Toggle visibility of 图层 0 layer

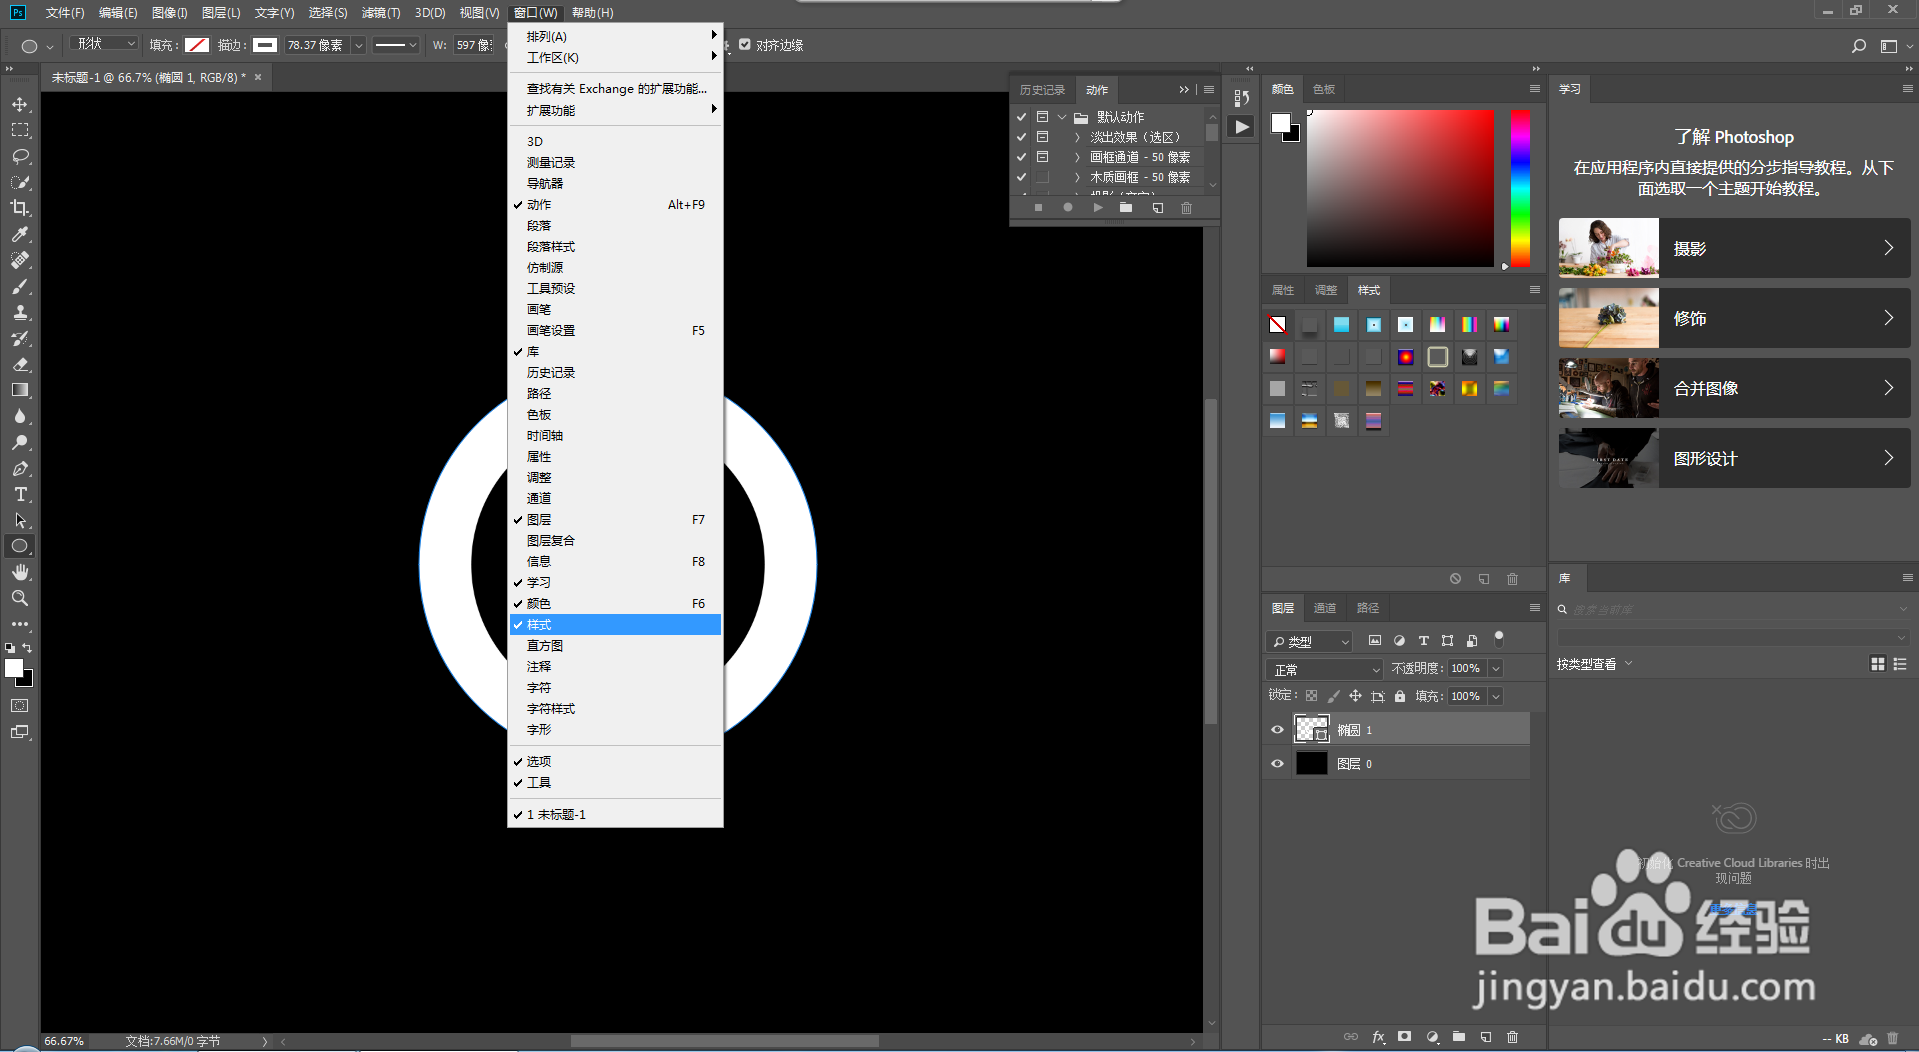coord(1277,764)
